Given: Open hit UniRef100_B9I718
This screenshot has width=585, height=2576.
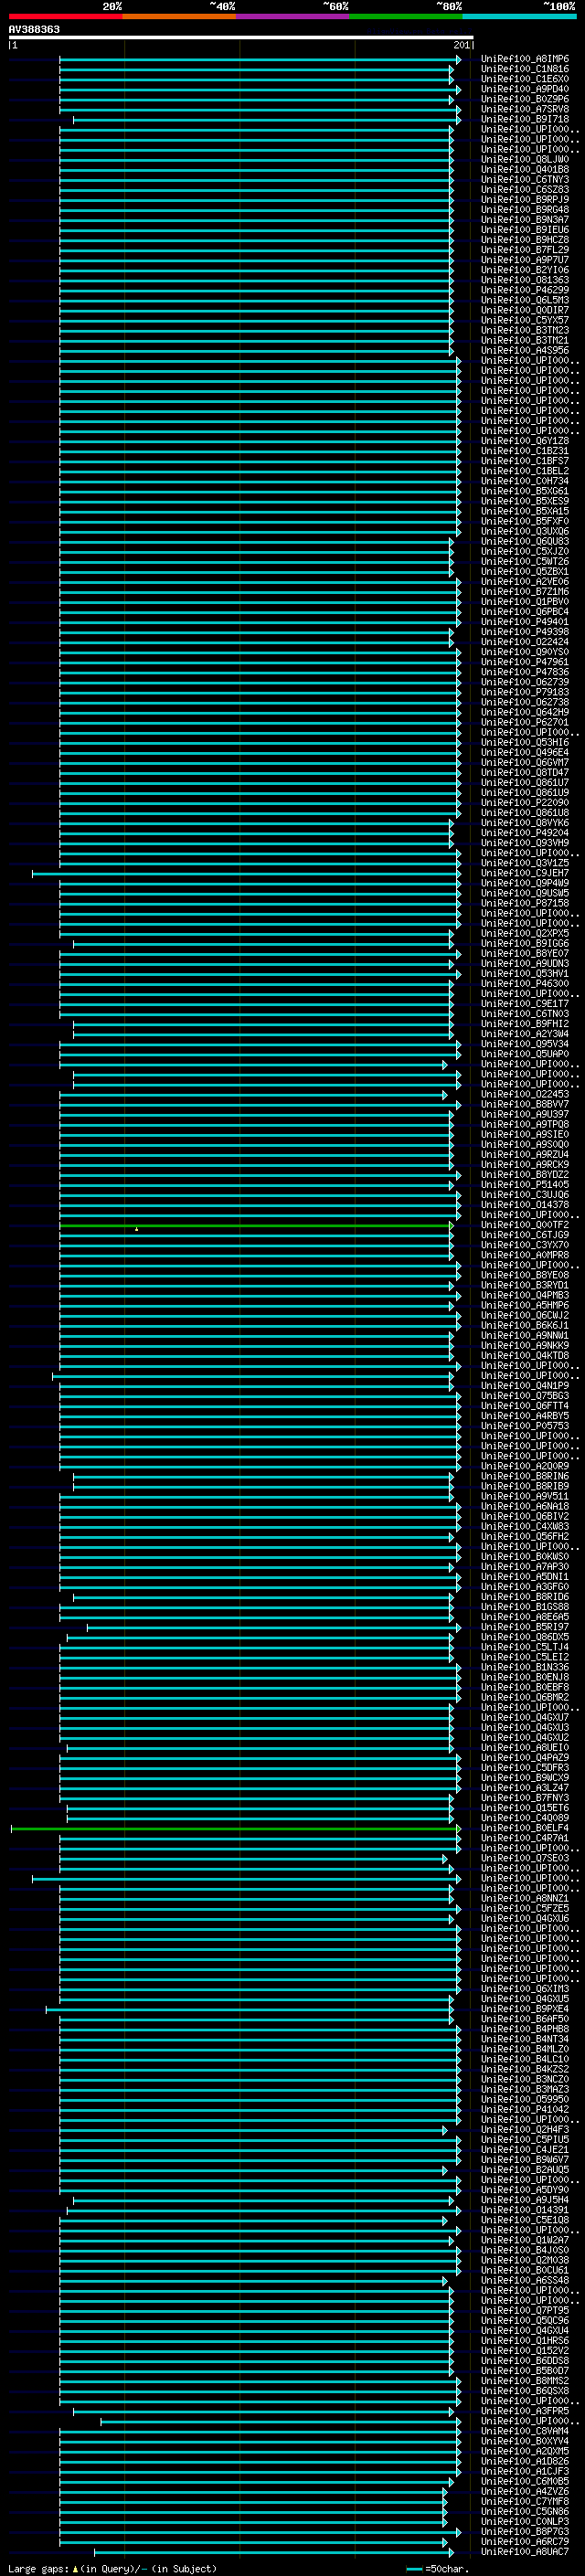Looking at the screenshot, I should coord(524,119).
